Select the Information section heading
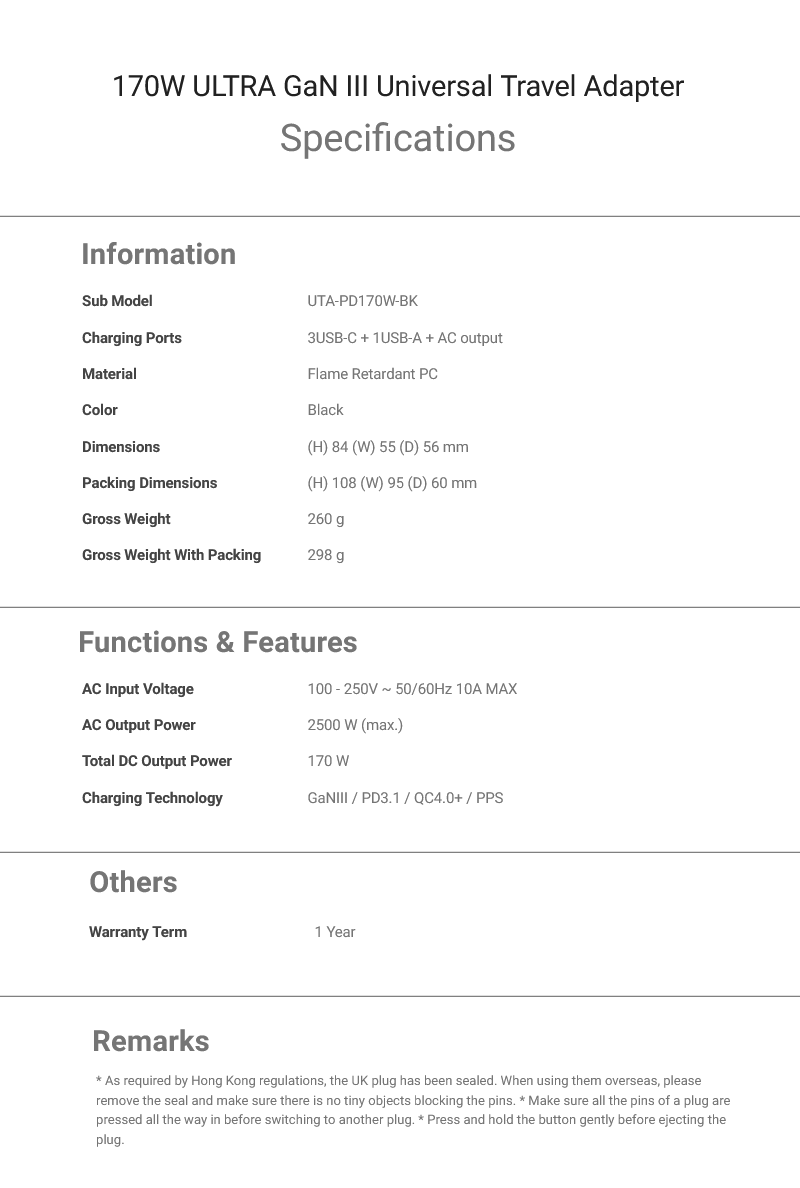 [158, 254]
